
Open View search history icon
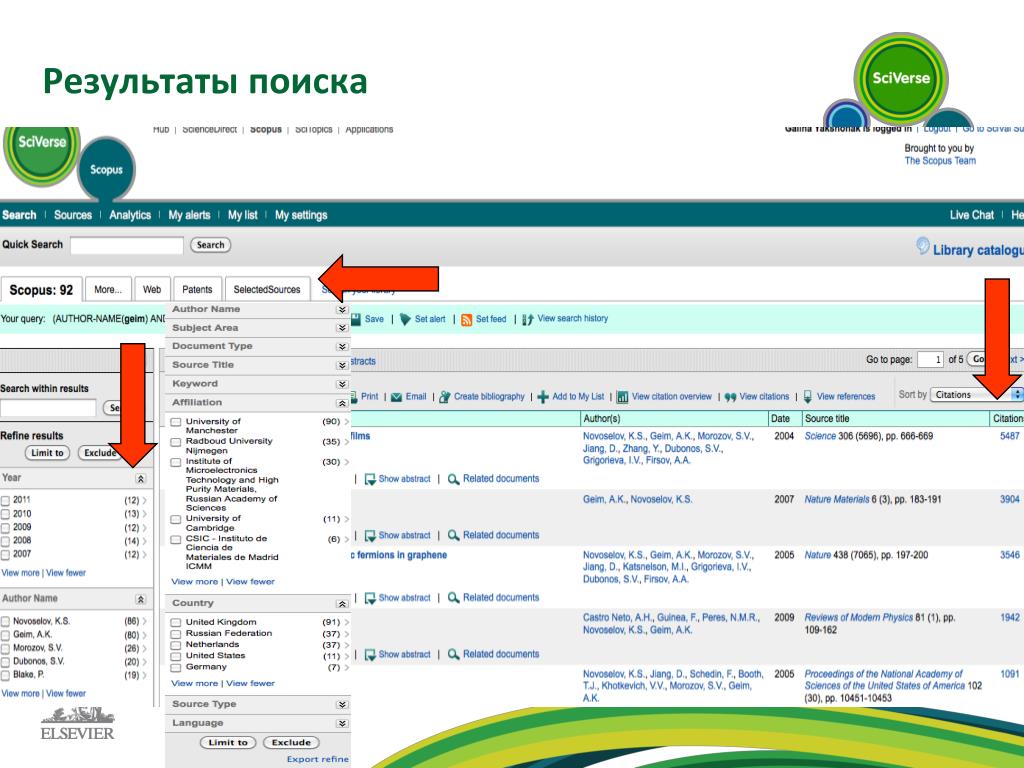pos(528,319)
